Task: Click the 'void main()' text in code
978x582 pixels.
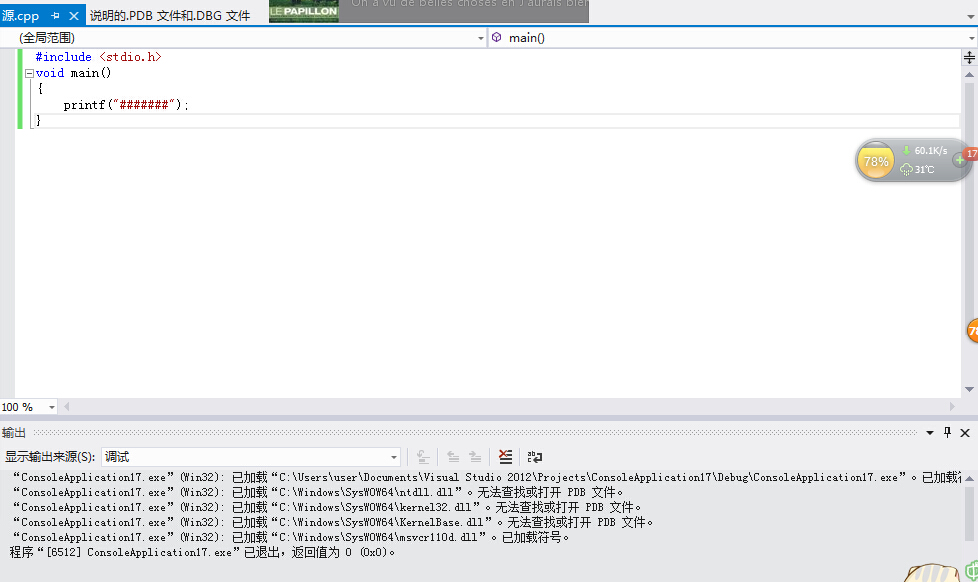Action: (74, 73)
